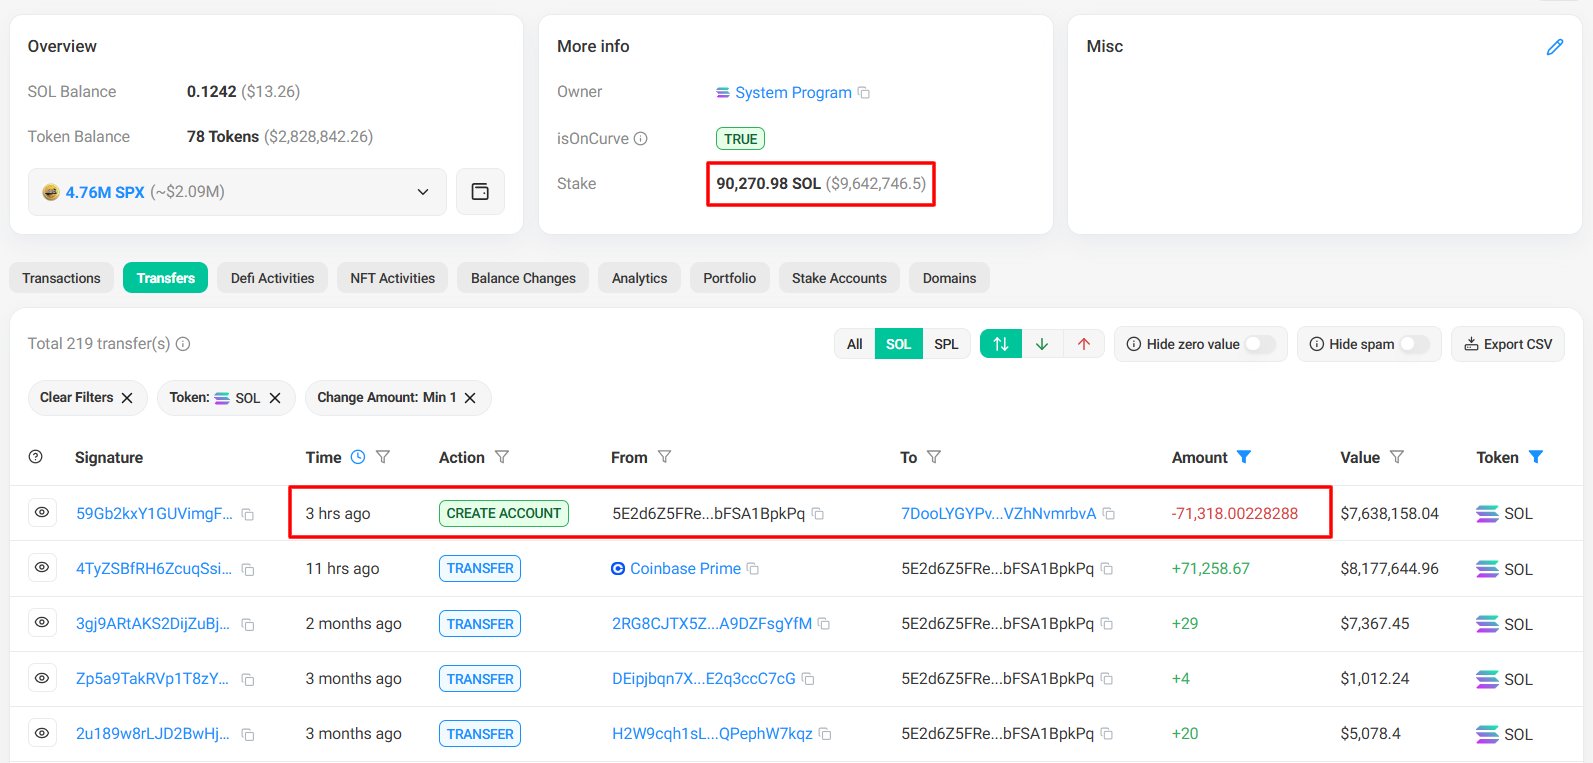Select both directions flow arrows button

(1001, 344)
